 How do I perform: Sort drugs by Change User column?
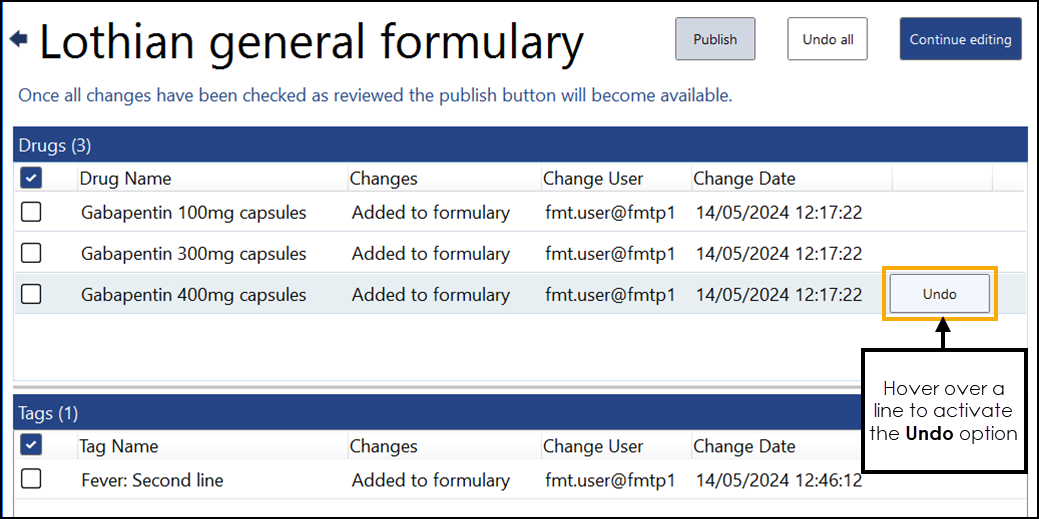coord(593,179)
